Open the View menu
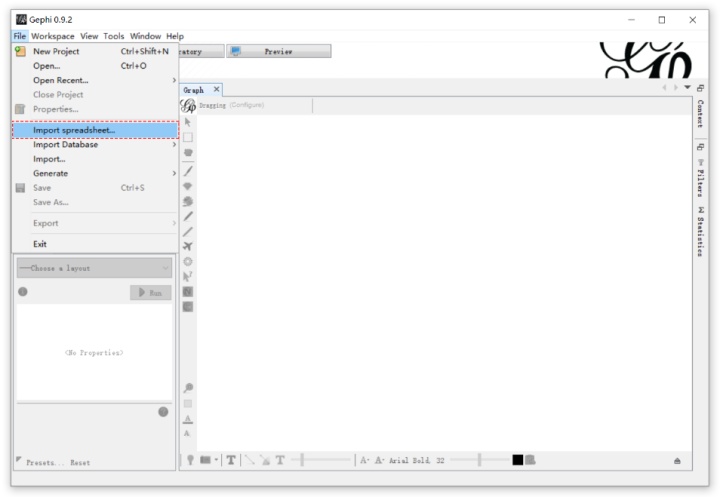 [89, 36]
